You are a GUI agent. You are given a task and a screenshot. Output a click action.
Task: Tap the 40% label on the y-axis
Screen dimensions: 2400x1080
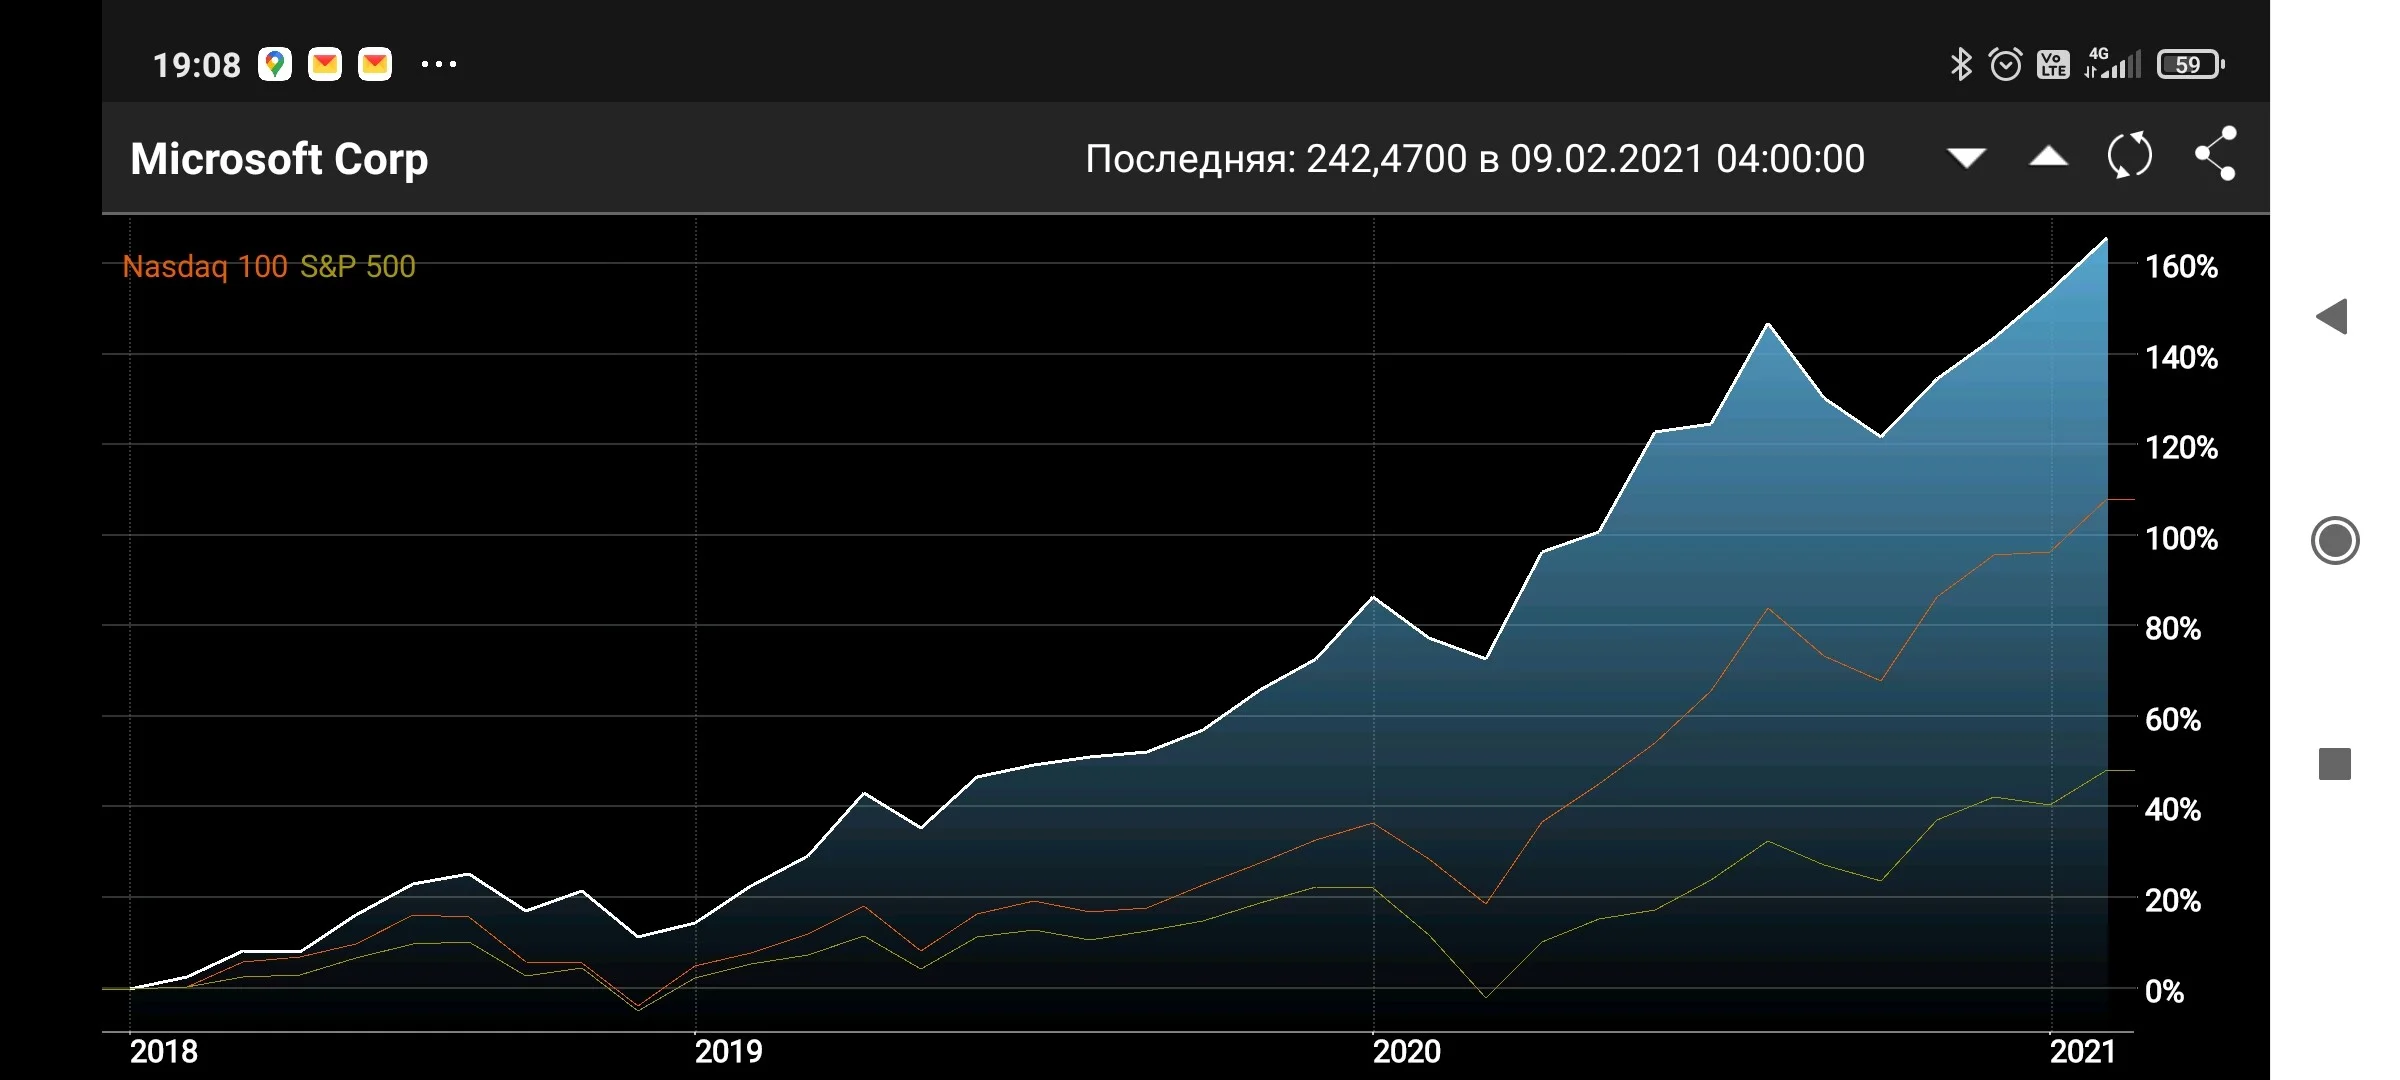pos(2173,810)
